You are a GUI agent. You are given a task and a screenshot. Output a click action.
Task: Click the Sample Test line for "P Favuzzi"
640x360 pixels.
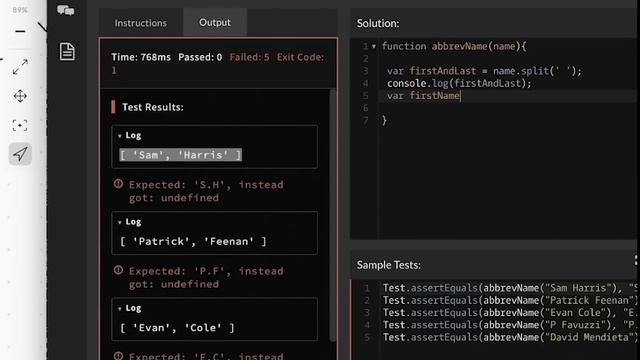(509, 325)
